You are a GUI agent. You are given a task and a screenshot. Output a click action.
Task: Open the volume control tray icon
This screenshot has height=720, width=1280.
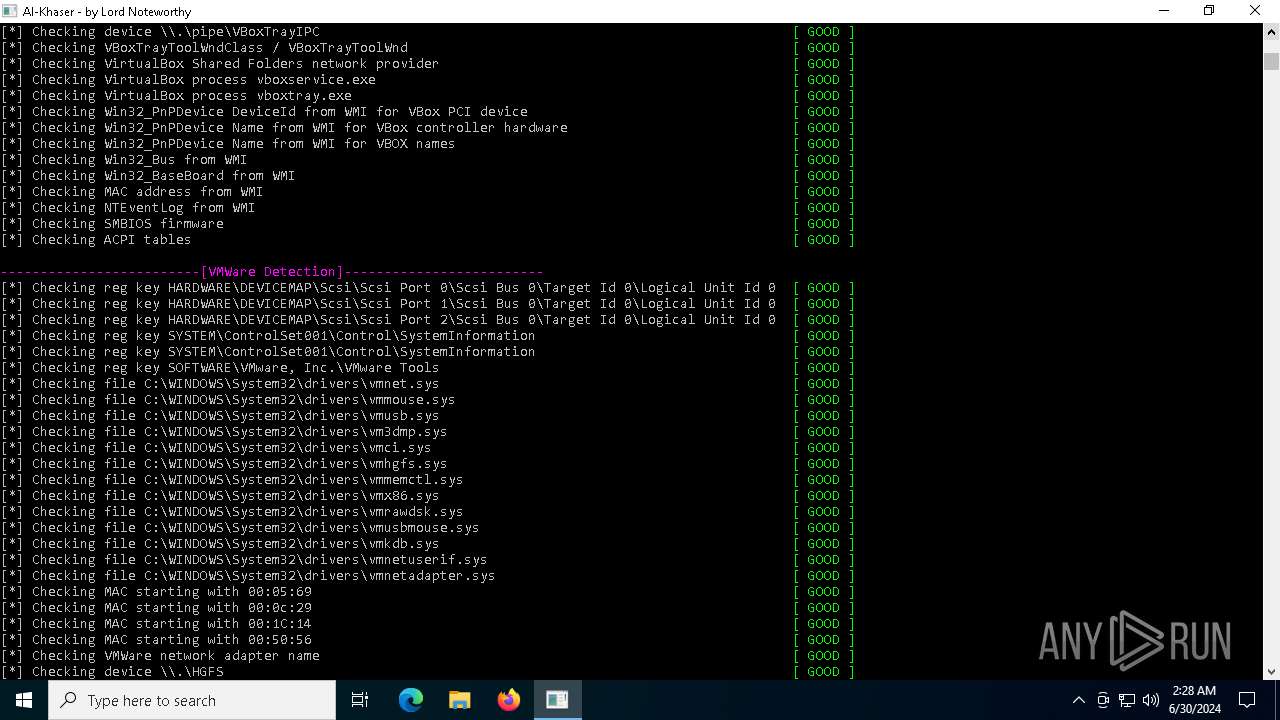coord(1151,700)
